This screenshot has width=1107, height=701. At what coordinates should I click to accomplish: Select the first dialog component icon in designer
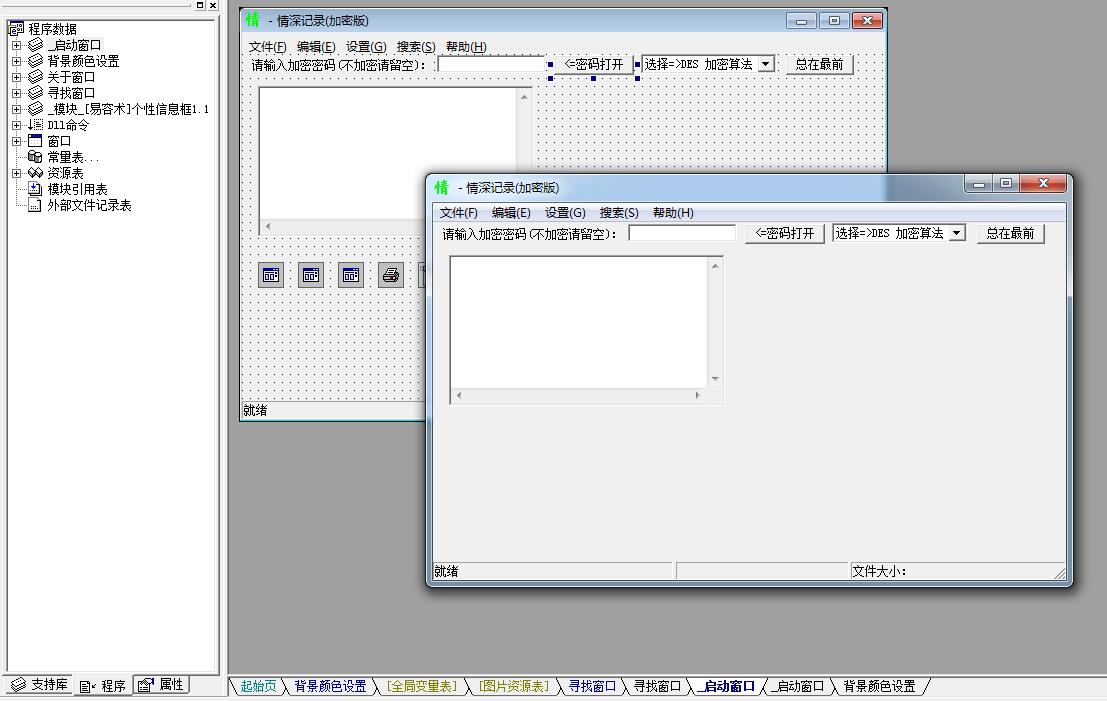tap(271, 275)
